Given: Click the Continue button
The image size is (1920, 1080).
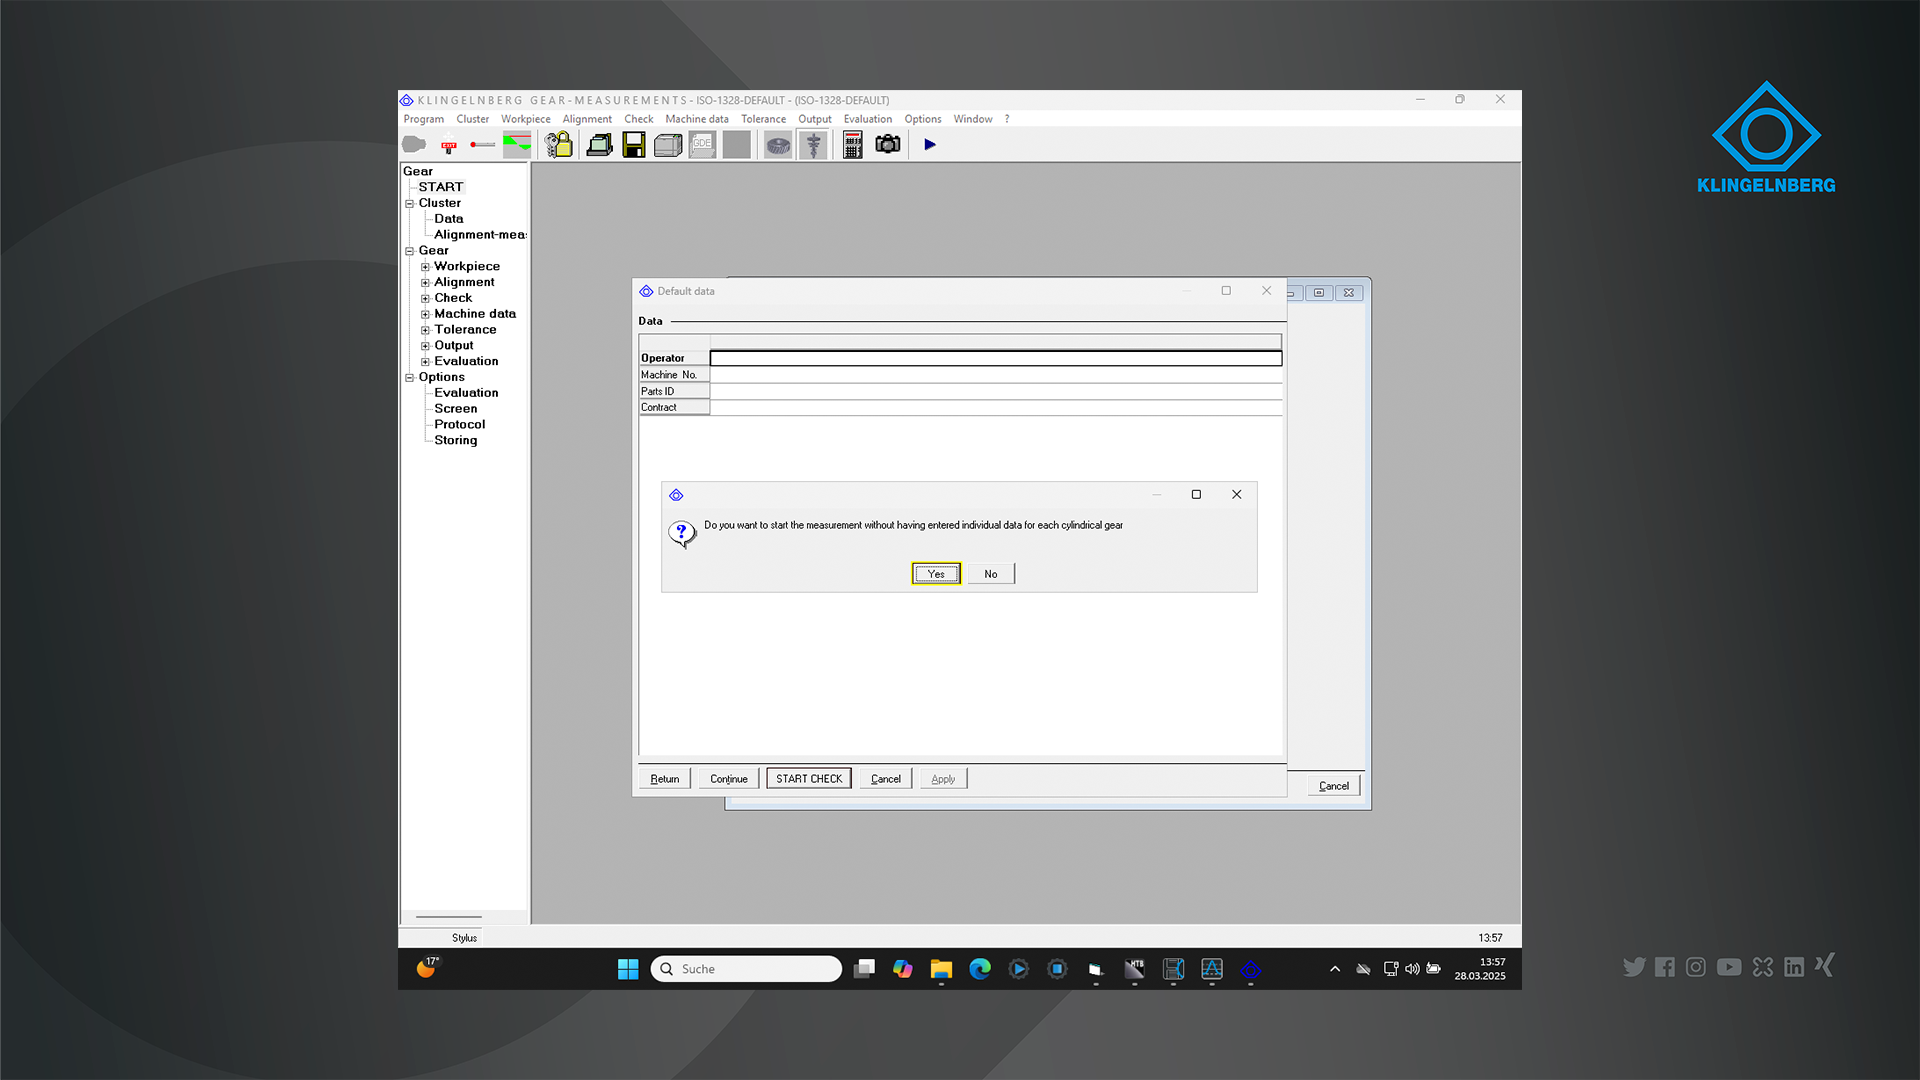Looking at the screenshot, I should (729, 779).
